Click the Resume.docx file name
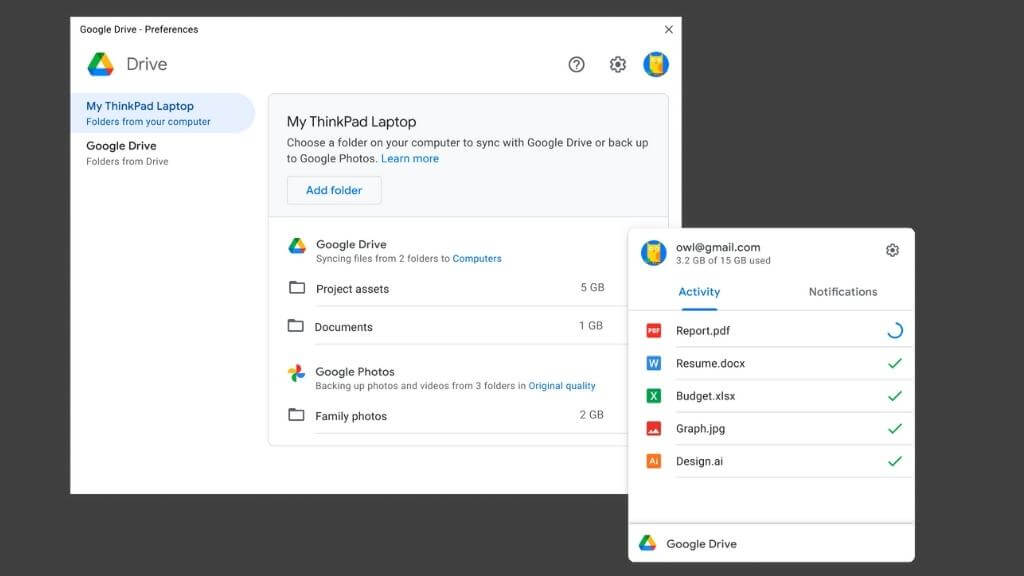This screenshot has width=1024, height=576. click(710, 363)
